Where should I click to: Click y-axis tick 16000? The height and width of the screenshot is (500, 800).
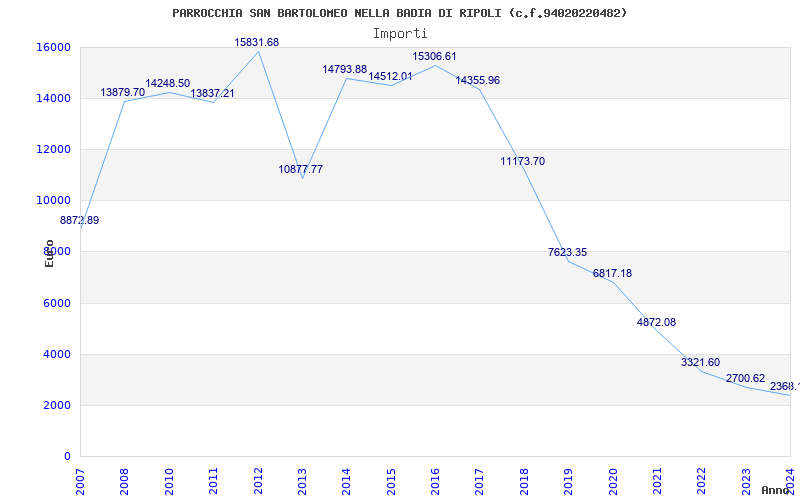click(x=53, y=47)
